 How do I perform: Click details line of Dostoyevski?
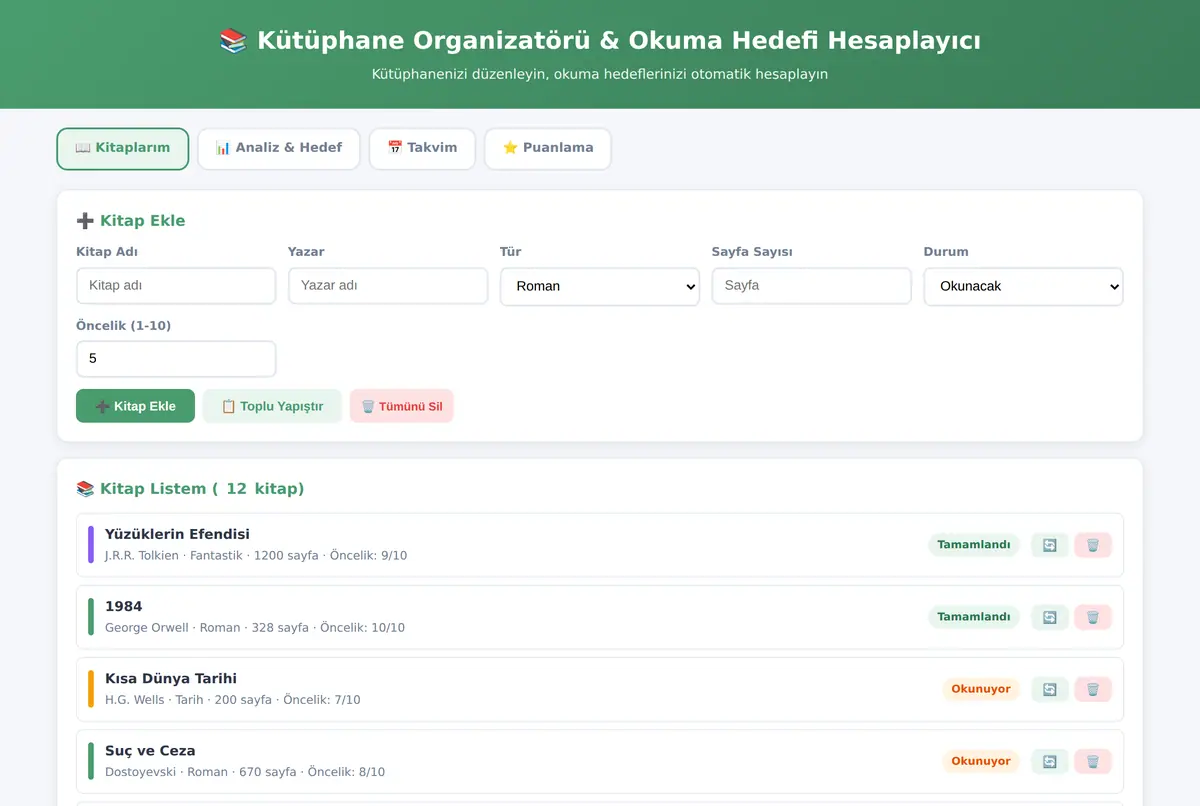(x=245, y=772)
